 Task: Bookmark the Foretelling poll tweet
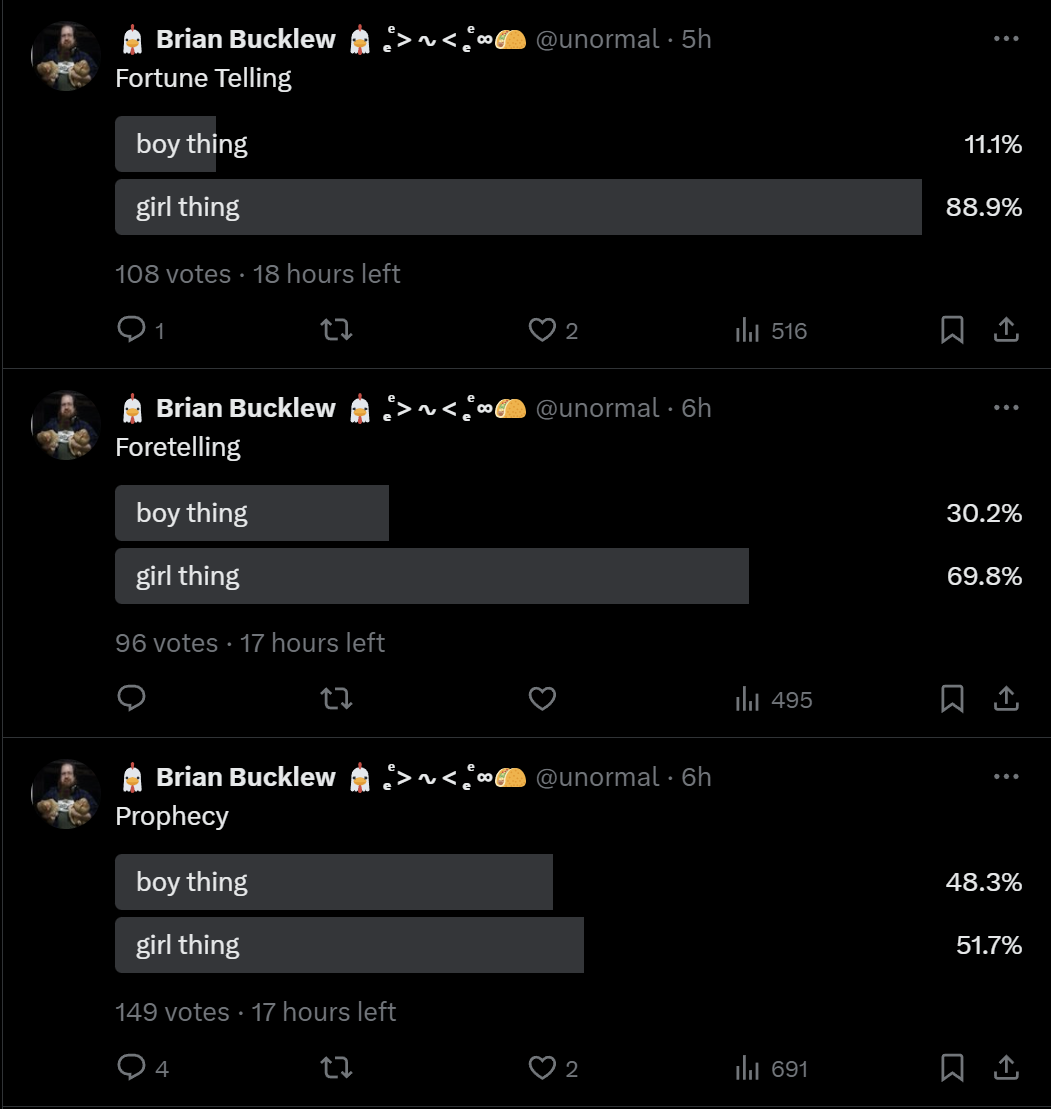[952, 699]
